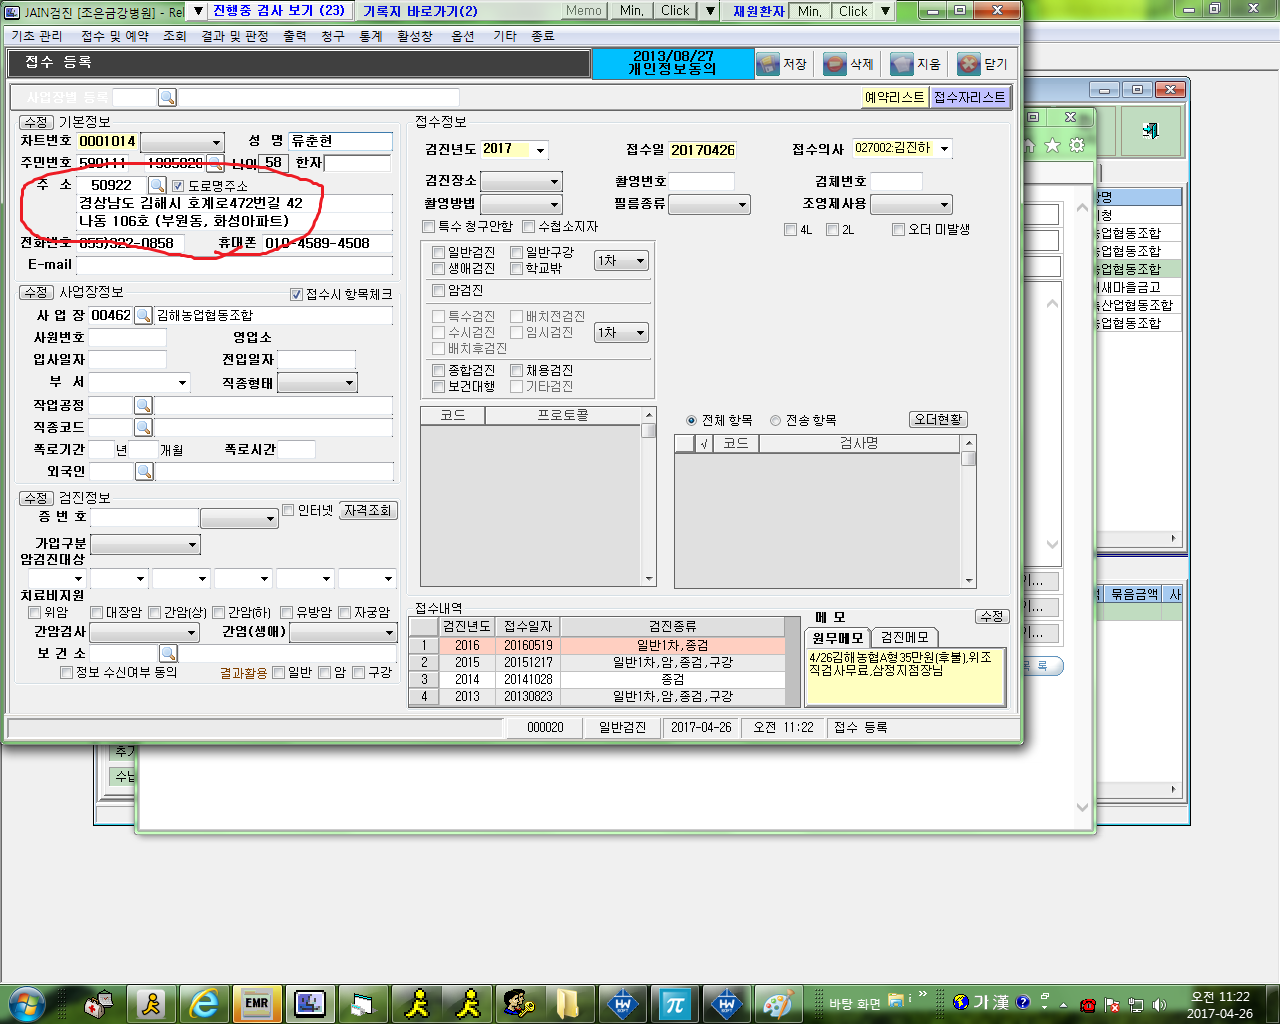The height and width of the screenshot is (1024, 1280).
Task: Click the 사업장 lookup magnifier icon
Action: pyautogui.click(x=144, y=315)
